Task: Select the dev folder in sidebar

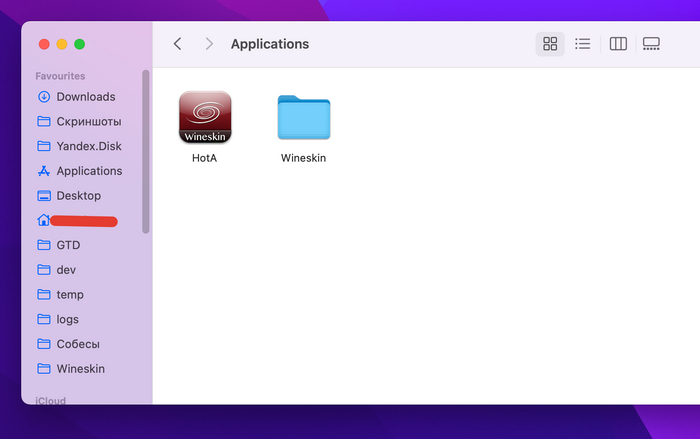Action: [66, 270]
